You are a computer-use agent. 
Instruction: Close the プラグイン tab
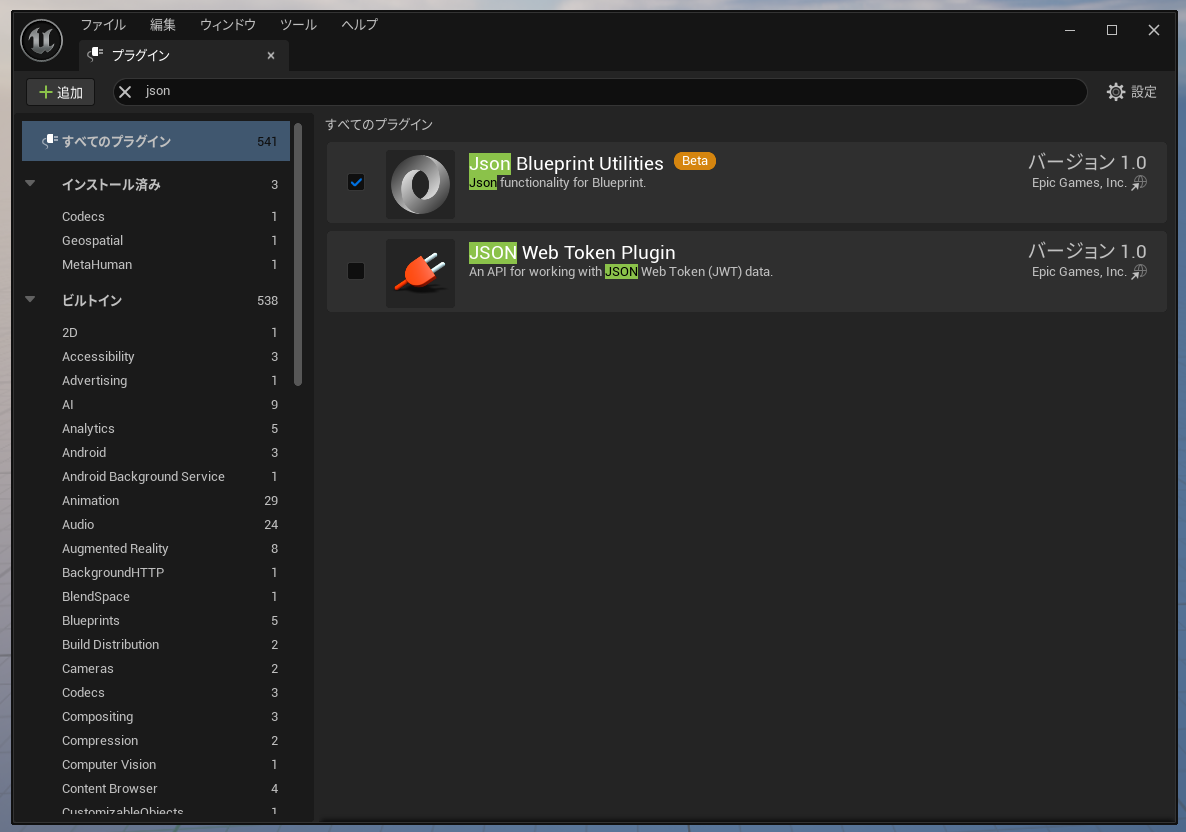[270, 56]
